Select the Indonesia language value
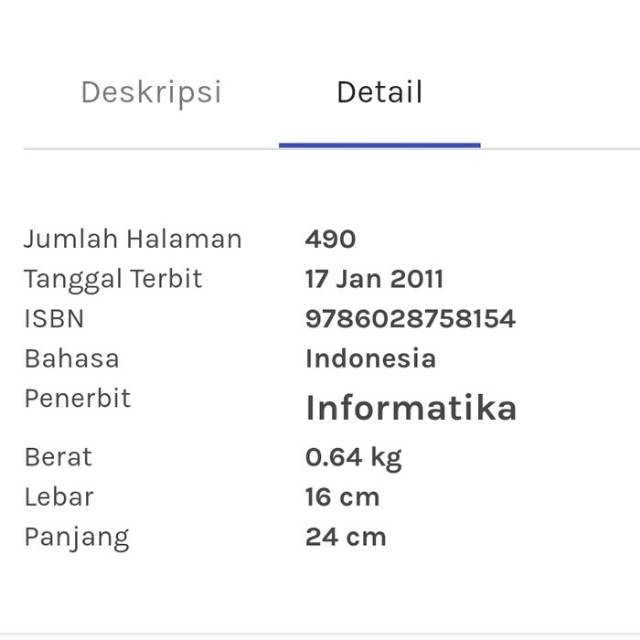This screenshot has width=640, height=640. pos(370,358)
